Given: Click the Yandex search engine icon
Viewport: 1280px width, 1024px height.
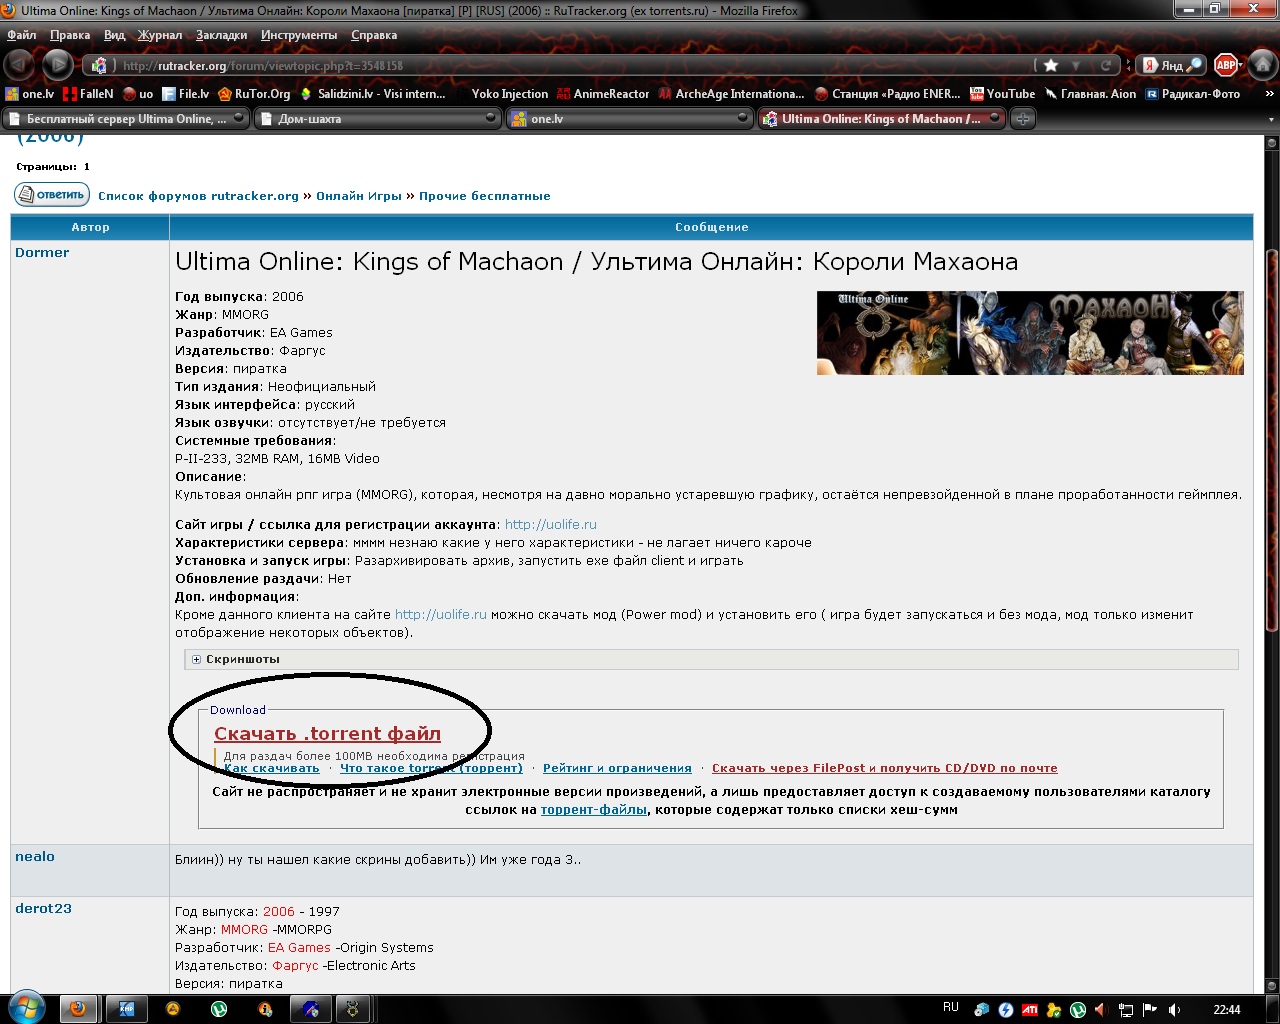Looking at the screenshot, I should click(1150, 65).
